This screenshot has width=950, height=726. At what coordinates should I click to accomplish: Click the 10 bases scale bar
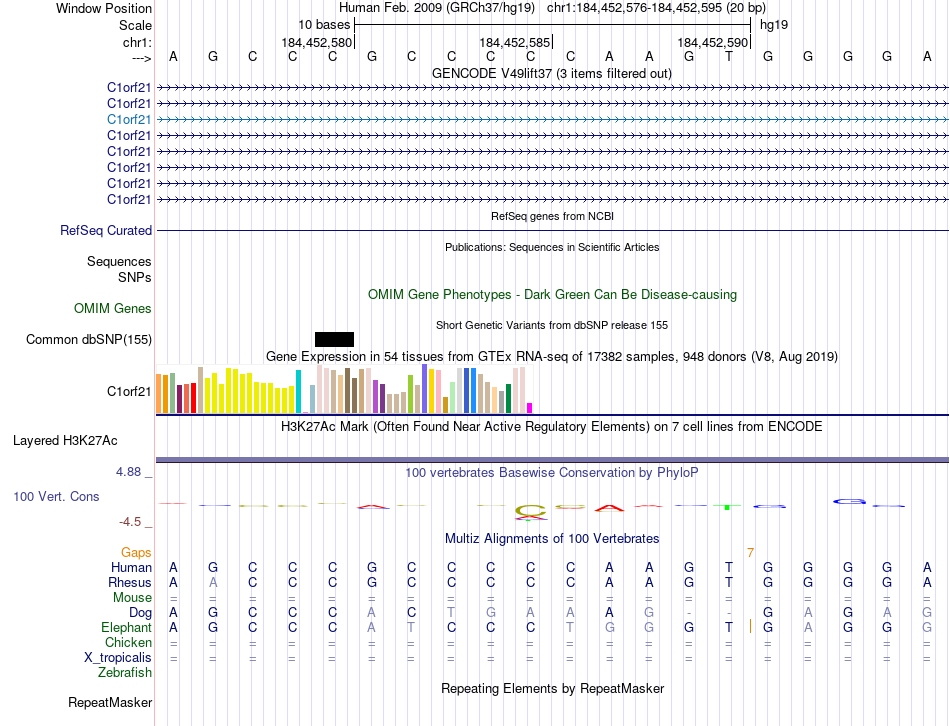[x=553, y=25]
